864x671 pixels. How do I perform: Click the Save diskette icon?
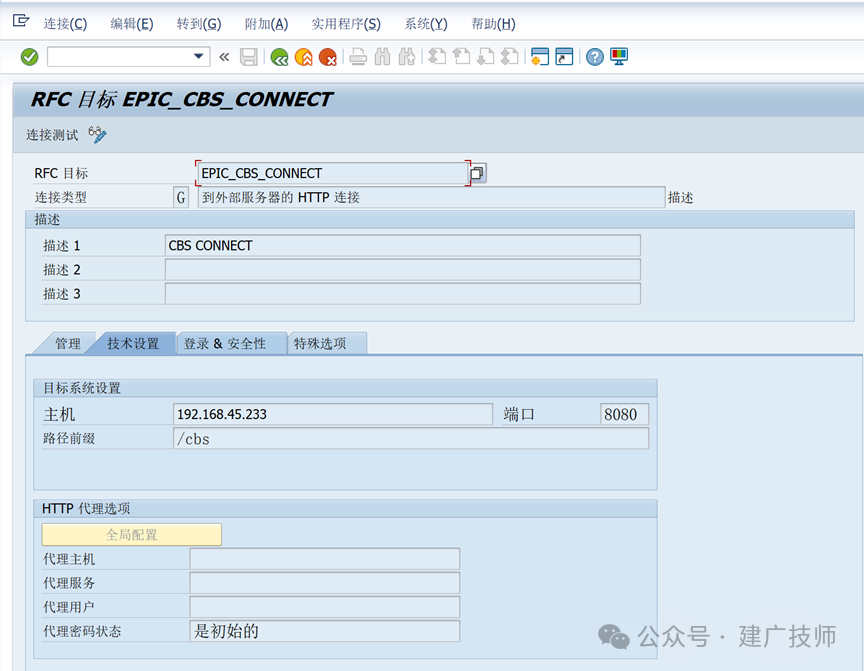[x=249, y=57]
